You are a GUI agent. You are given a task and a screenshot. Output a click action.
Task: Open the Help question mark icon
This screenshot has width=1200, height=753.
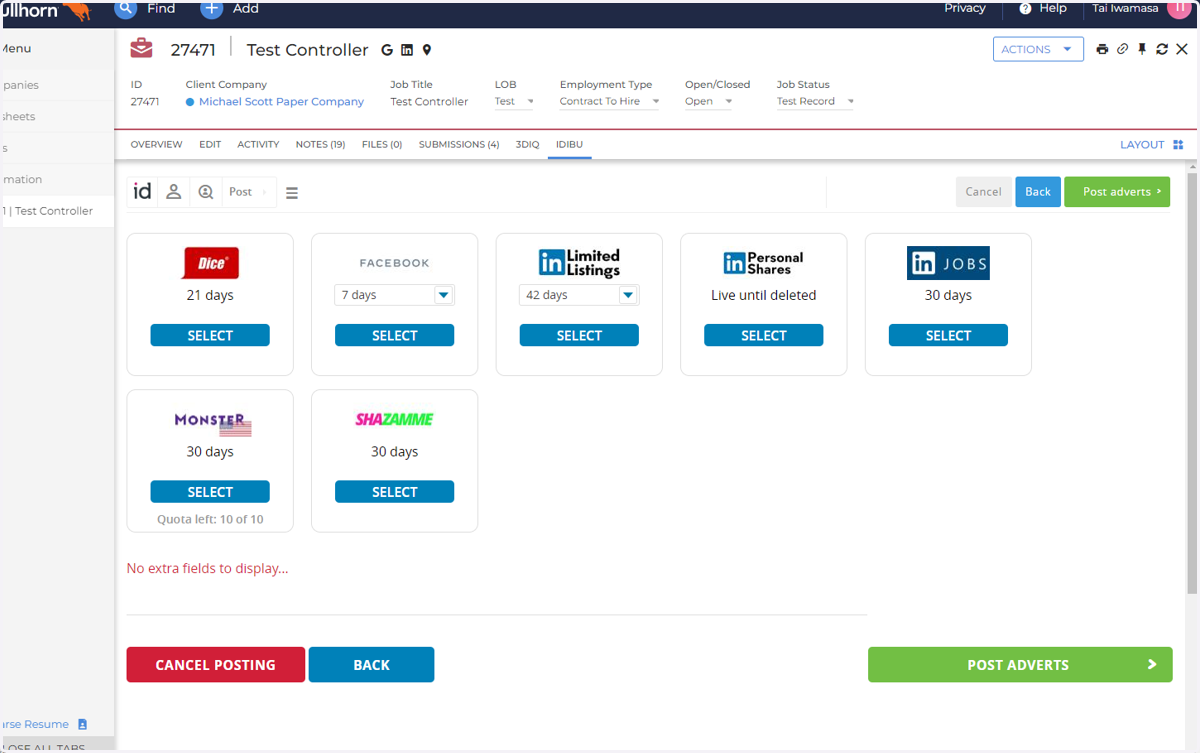click(x=1025, y=8)
